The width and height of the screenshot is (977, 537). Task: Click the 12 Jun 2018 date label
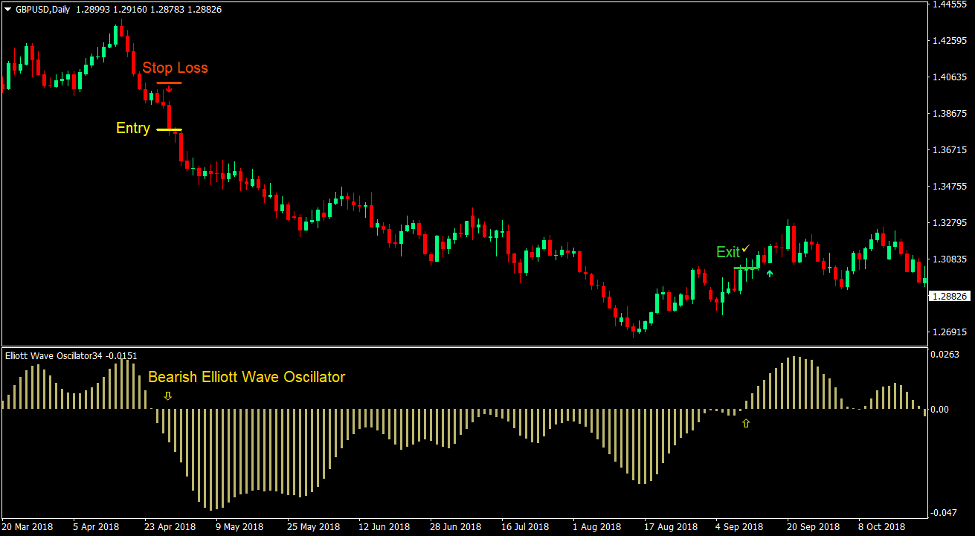tap(384, 526)
